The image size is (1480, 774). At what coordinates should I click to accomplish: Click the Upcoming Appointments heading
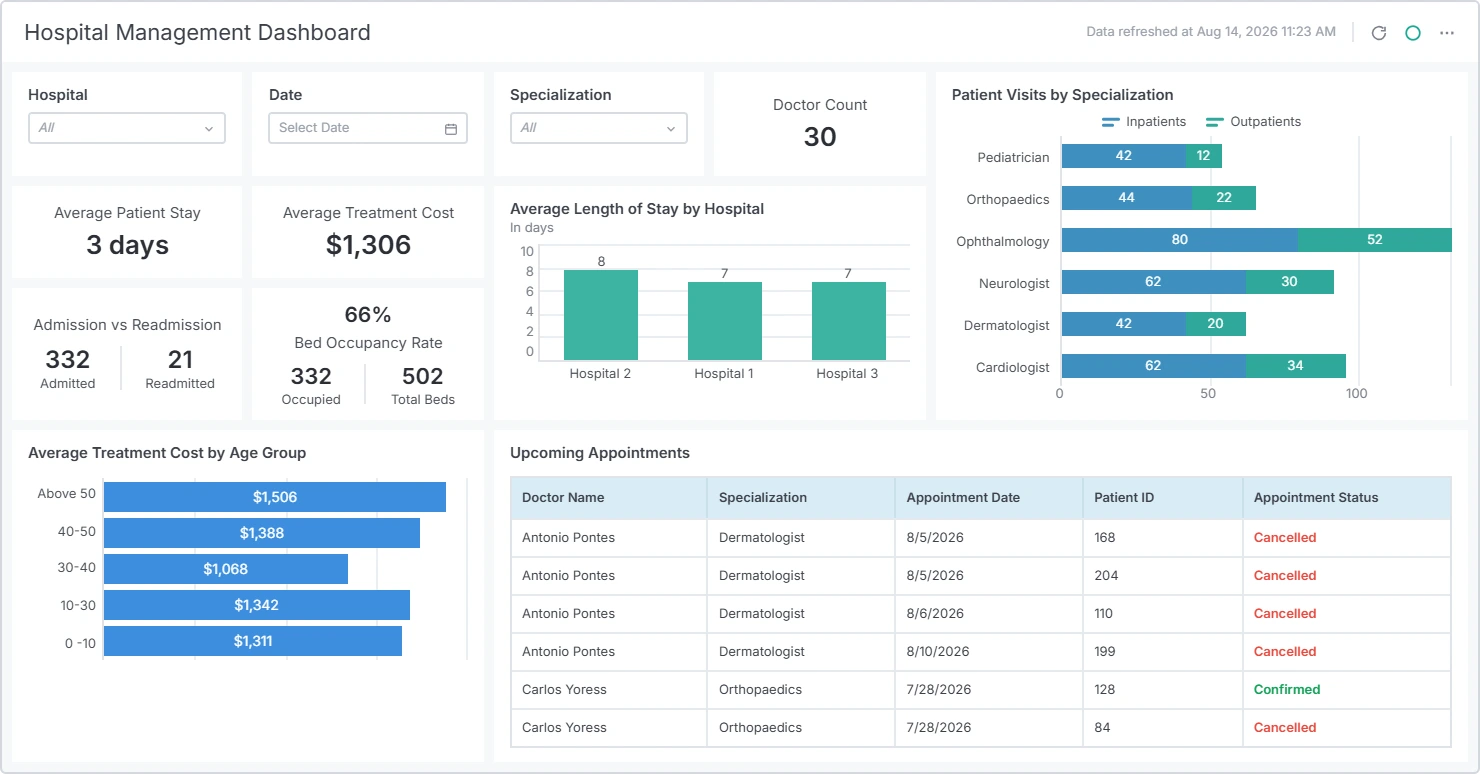point(600,453)
